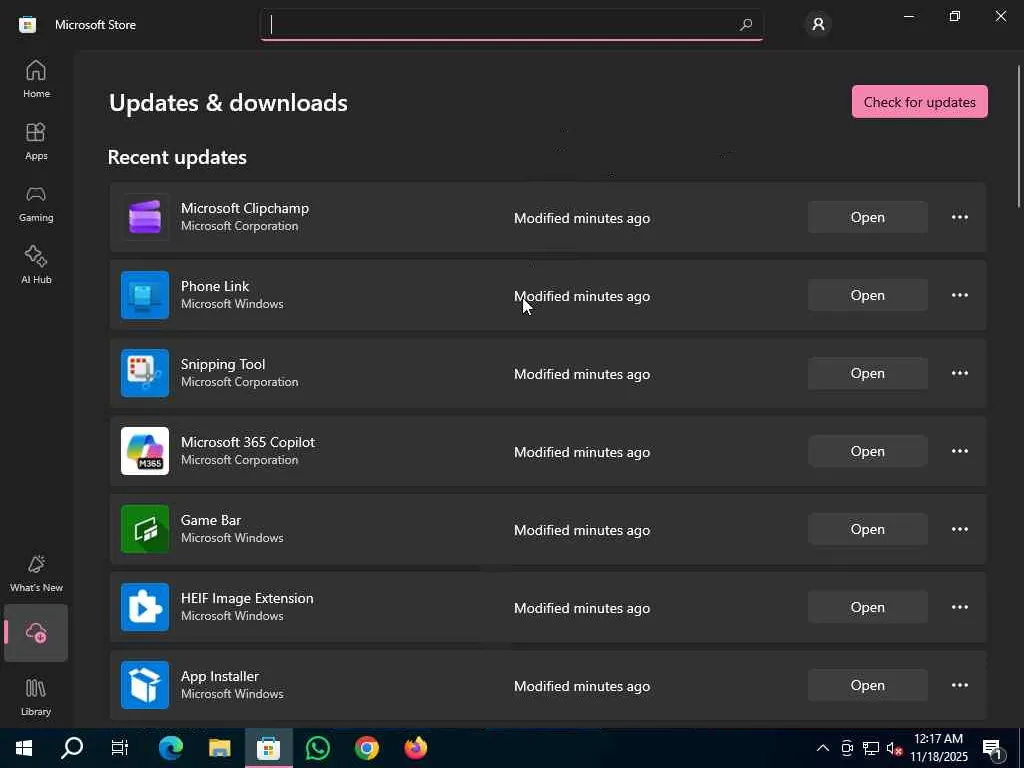This screenshot has width=1024, height=768.
Task: Click the vertical scrollbar thumb
Action: point(1019,136)
